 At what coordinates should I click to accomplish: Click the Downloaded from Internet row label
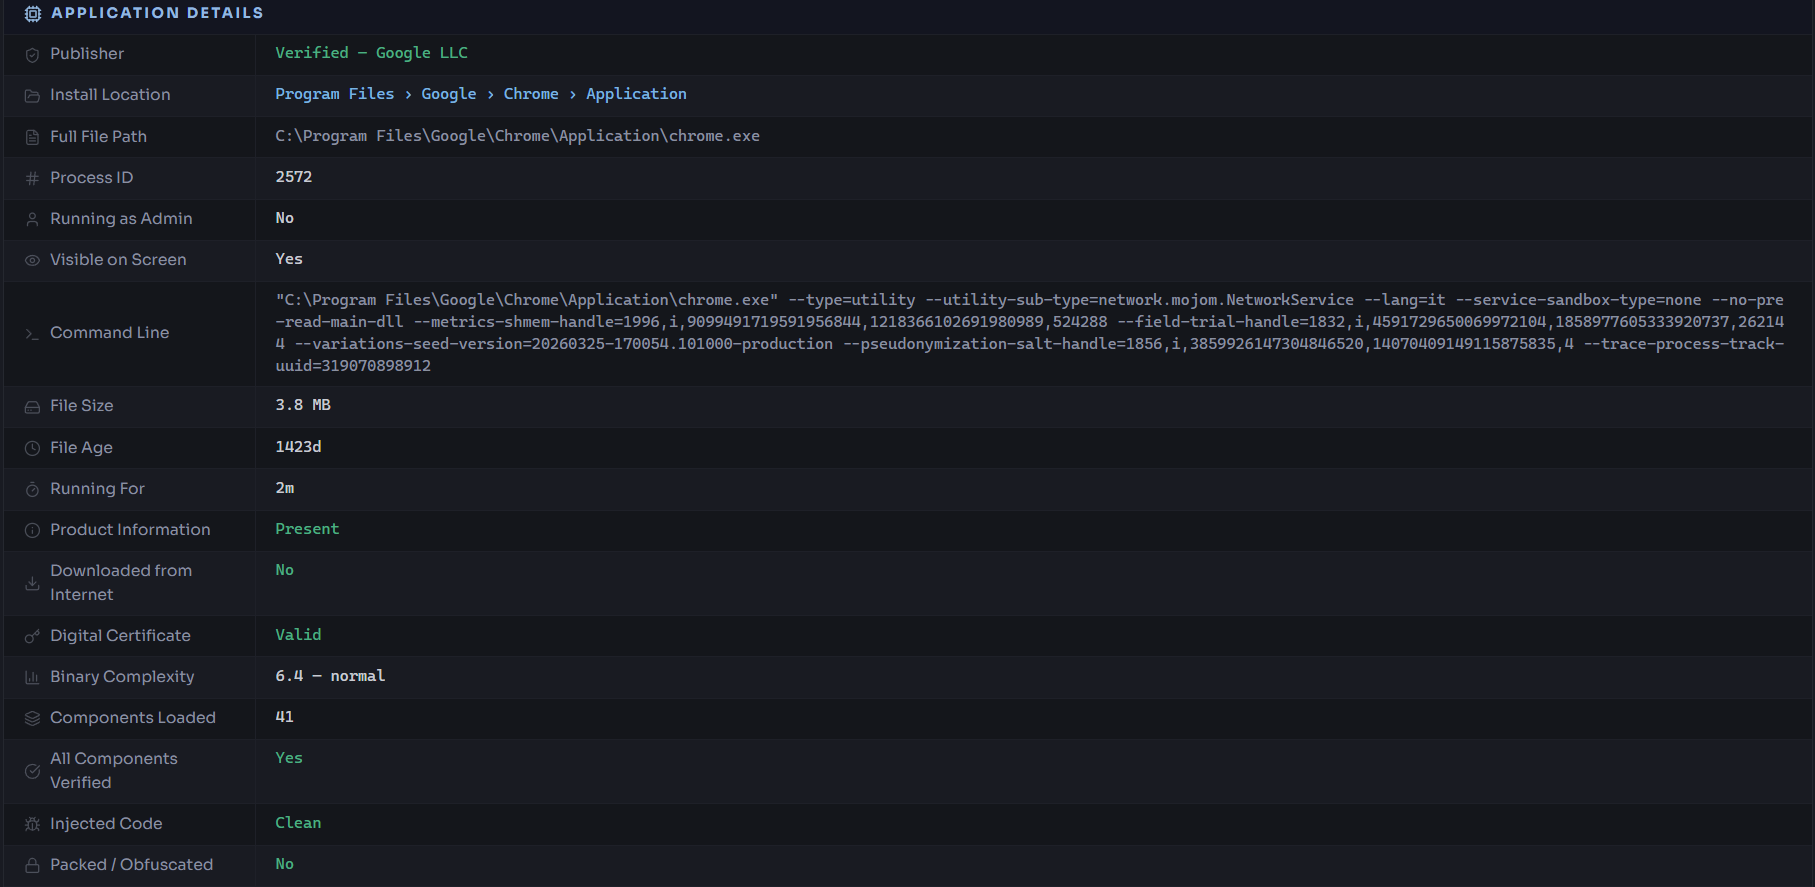click(121, 583)
